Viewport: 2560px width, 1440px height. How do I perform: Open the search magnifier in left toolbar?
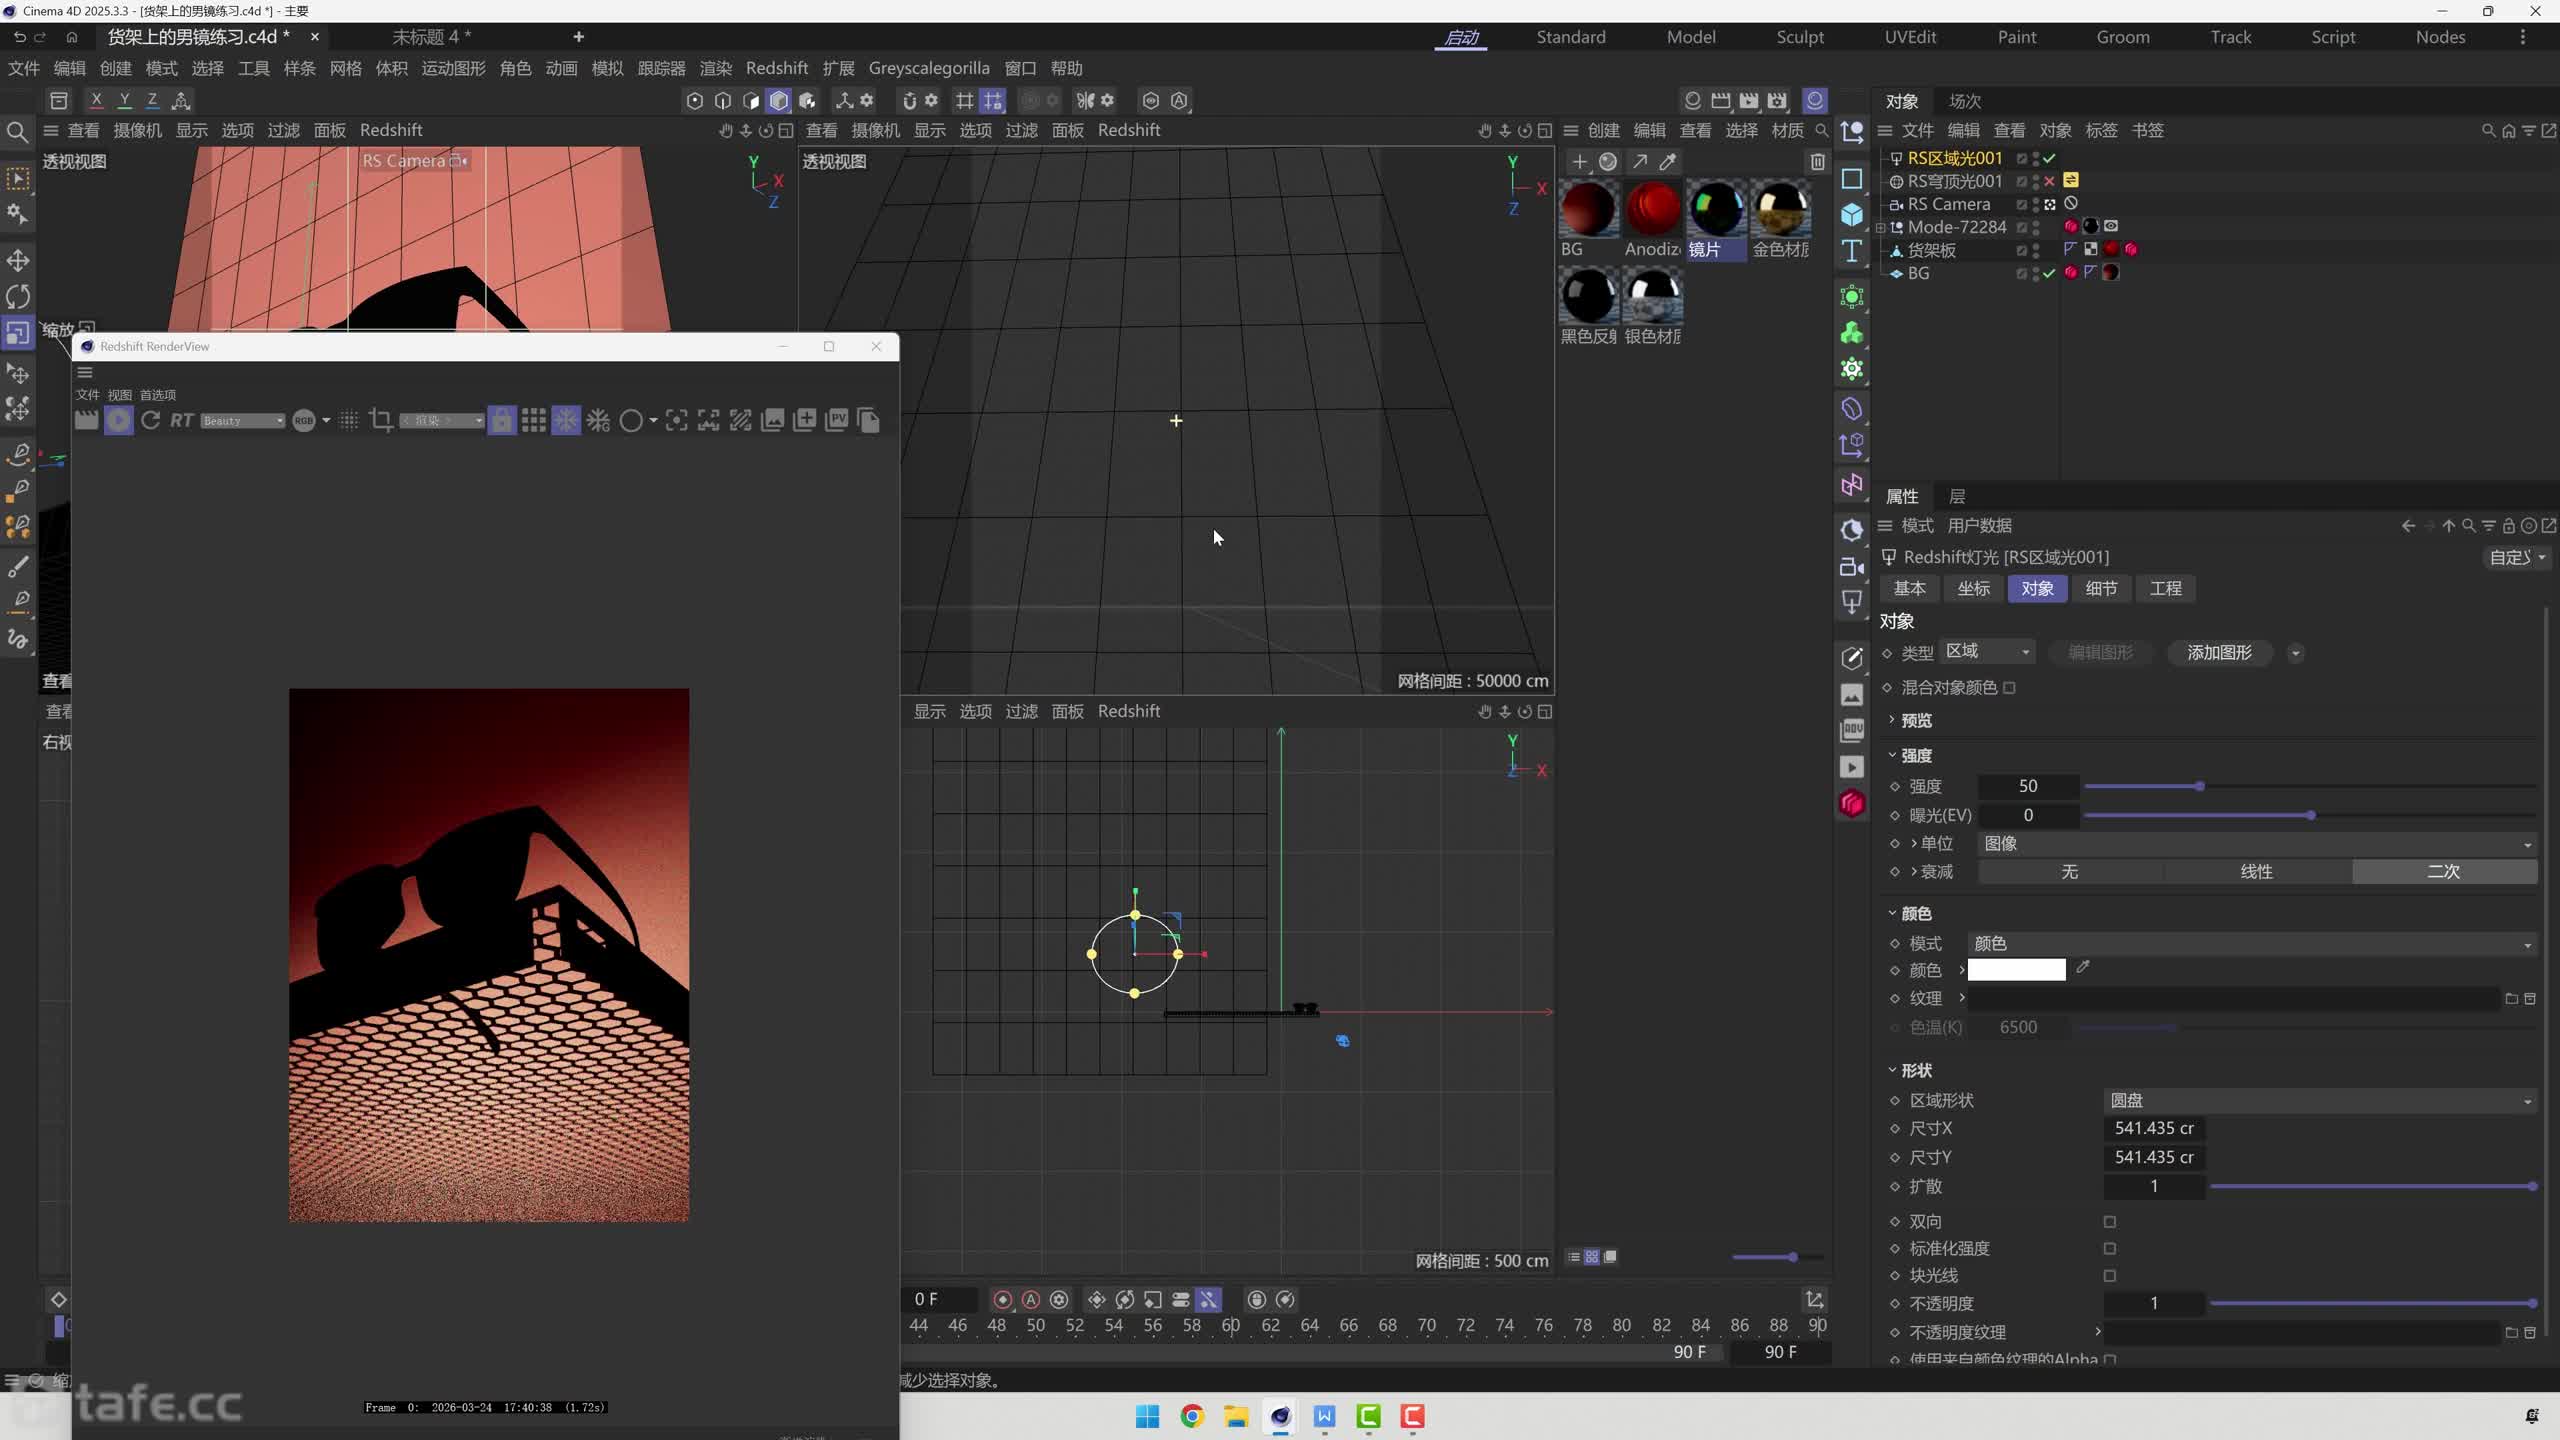click(x=17, y=132)
